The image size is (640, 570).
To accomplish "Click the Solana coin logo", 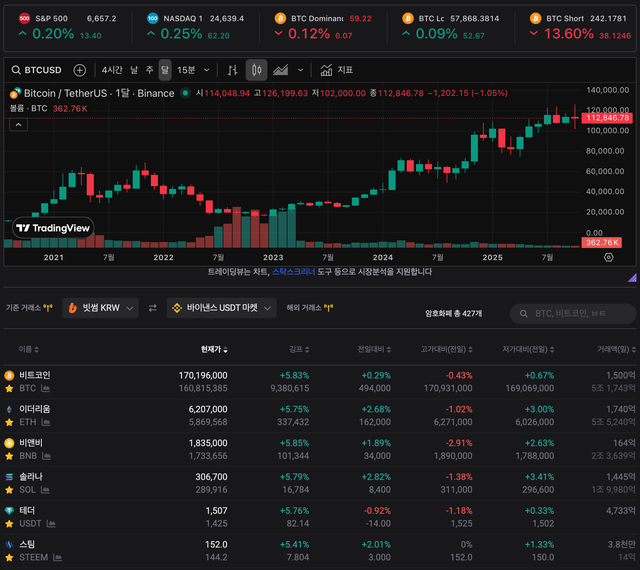I will click(9, 477).
